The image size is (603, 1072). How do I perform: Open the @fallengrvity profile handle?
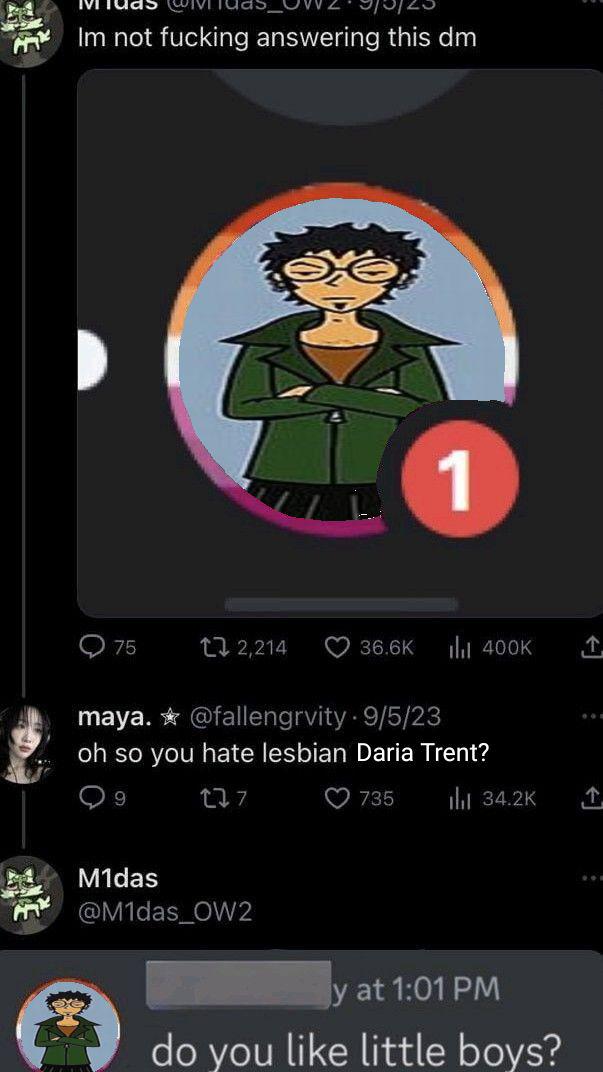(x=267, y=716)
